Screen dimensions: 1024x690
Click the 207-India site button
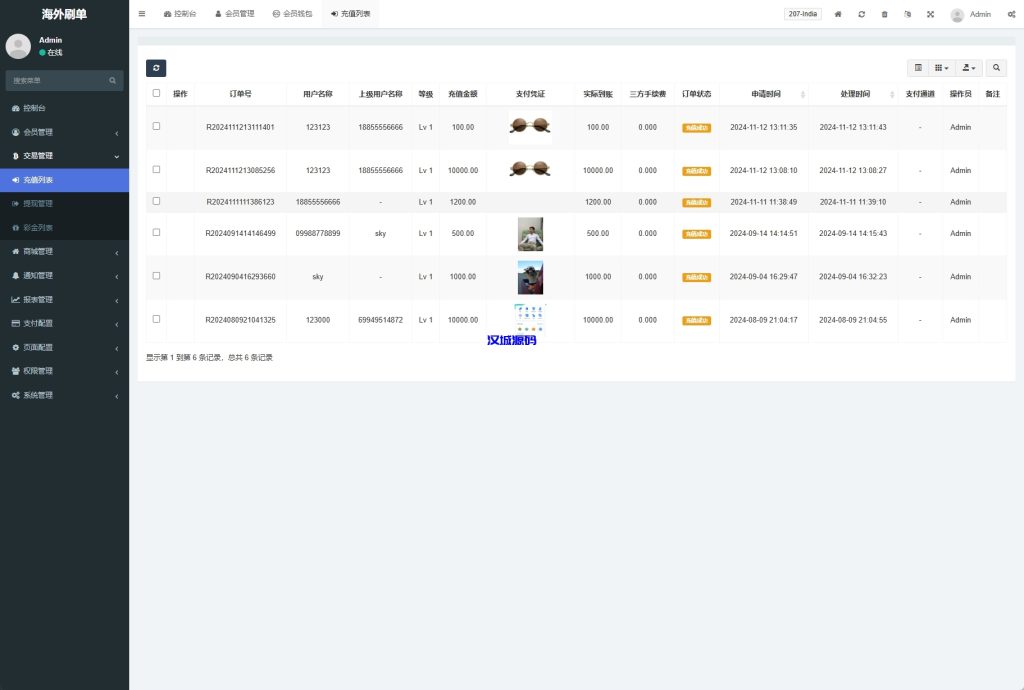click(803, 14)
